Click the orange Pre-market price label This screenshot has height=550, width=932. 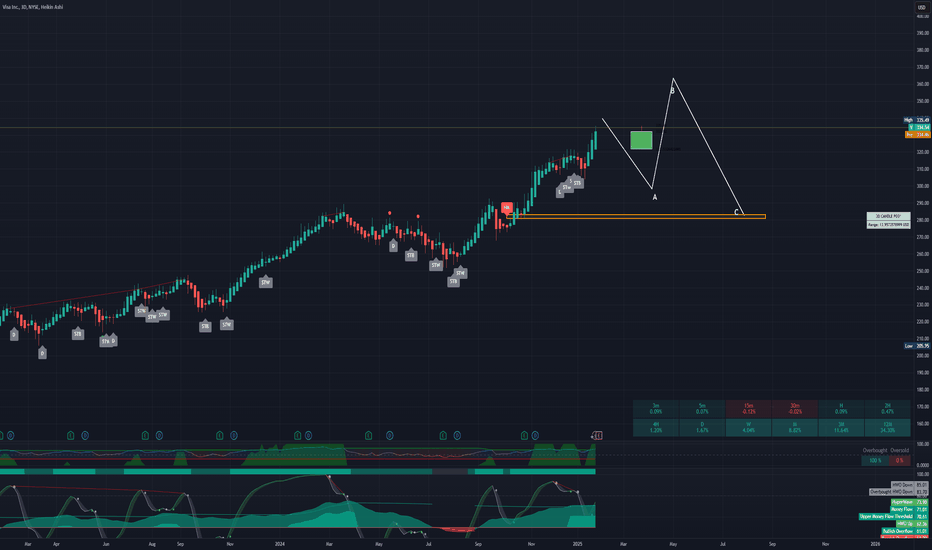pos(917,135)
